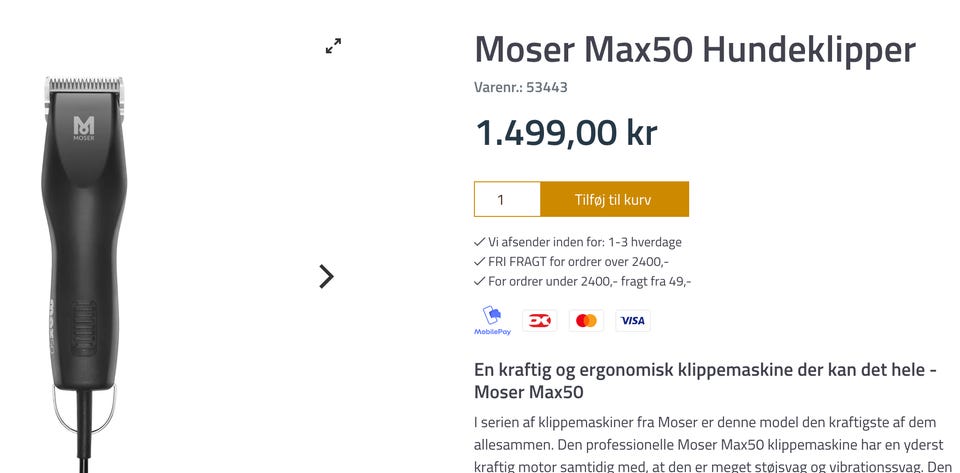Click the Mastercard payment icon
The image size is (960, 473).
coord(586,320)
